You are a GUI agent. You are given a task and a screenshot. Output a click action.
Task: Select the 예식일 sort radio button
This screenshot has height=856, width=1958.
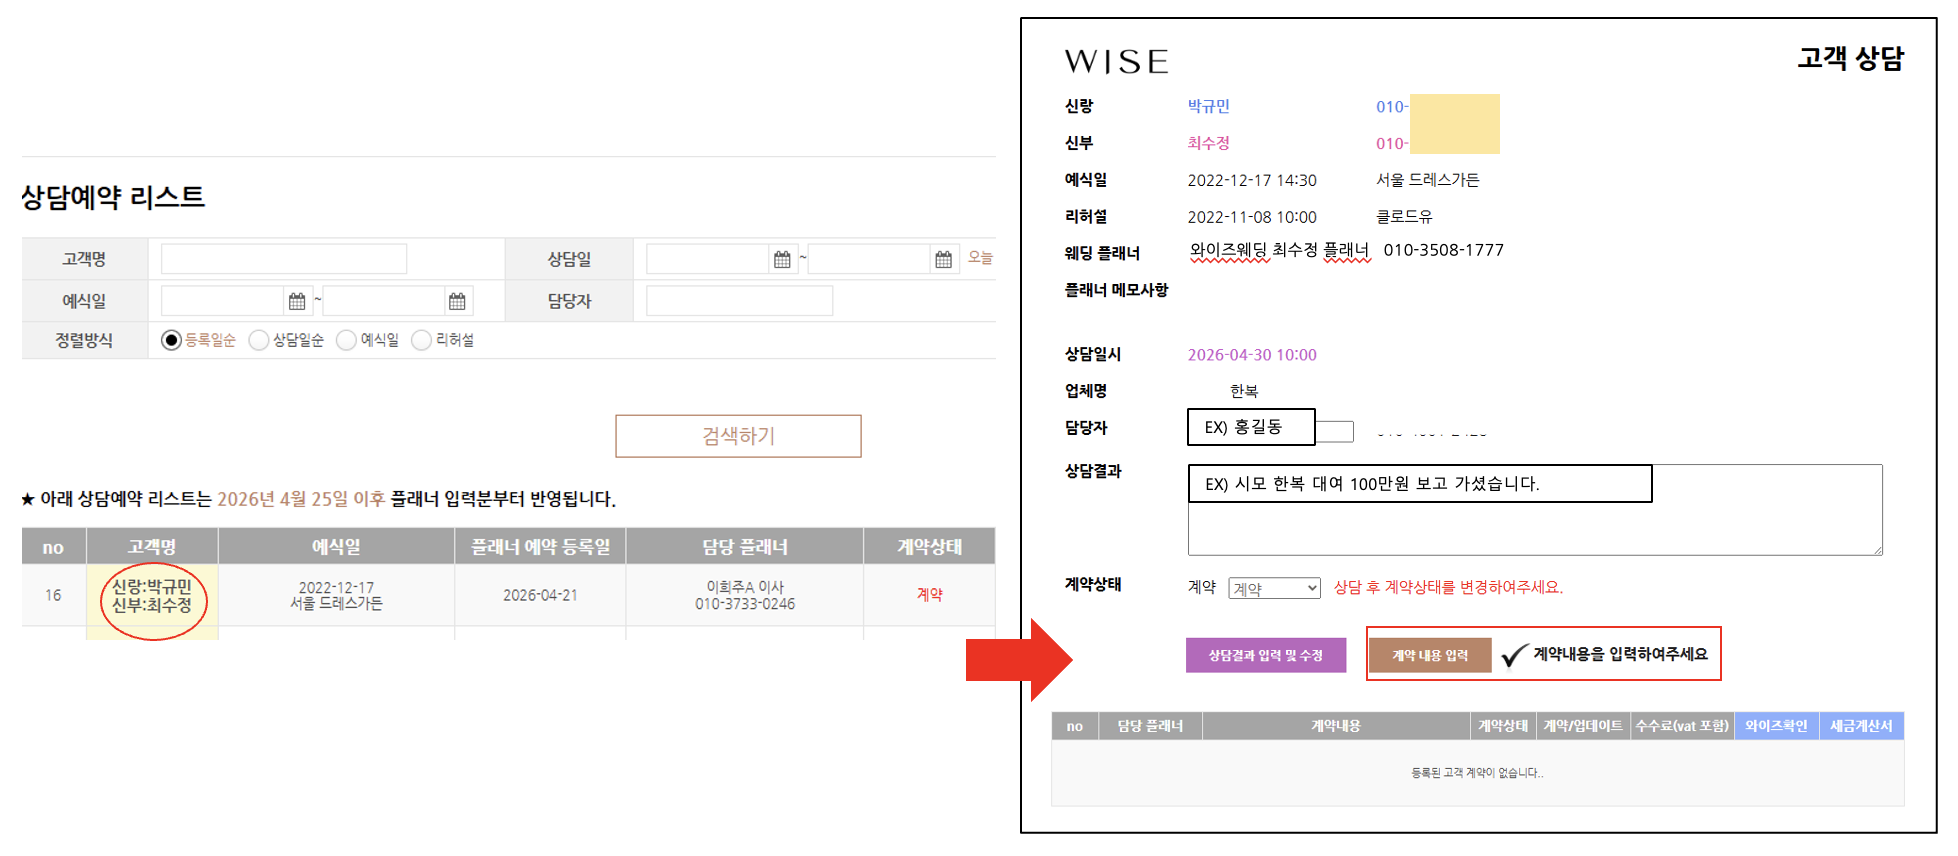point(347,341)
